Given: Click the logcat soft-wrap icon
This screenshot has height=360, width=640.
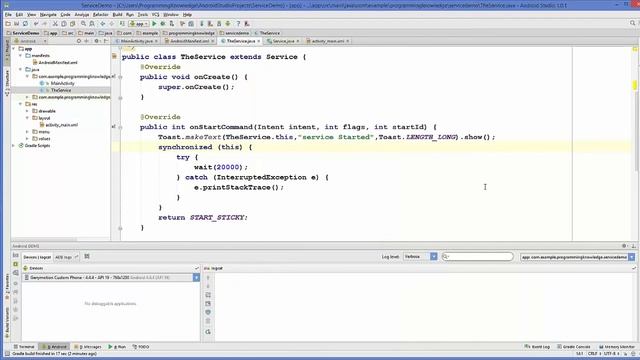Looking at the screenshot, I should pos(208,295).
